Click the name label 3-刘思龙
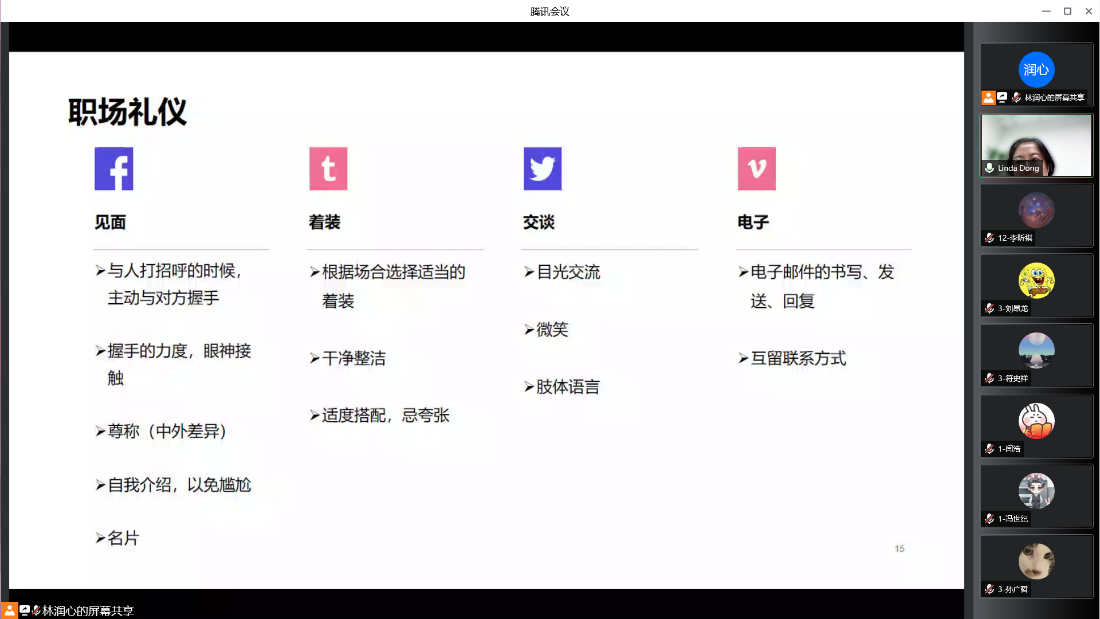The width and height of the screenshot is (1100, 619). click(x=1013, y=308)
